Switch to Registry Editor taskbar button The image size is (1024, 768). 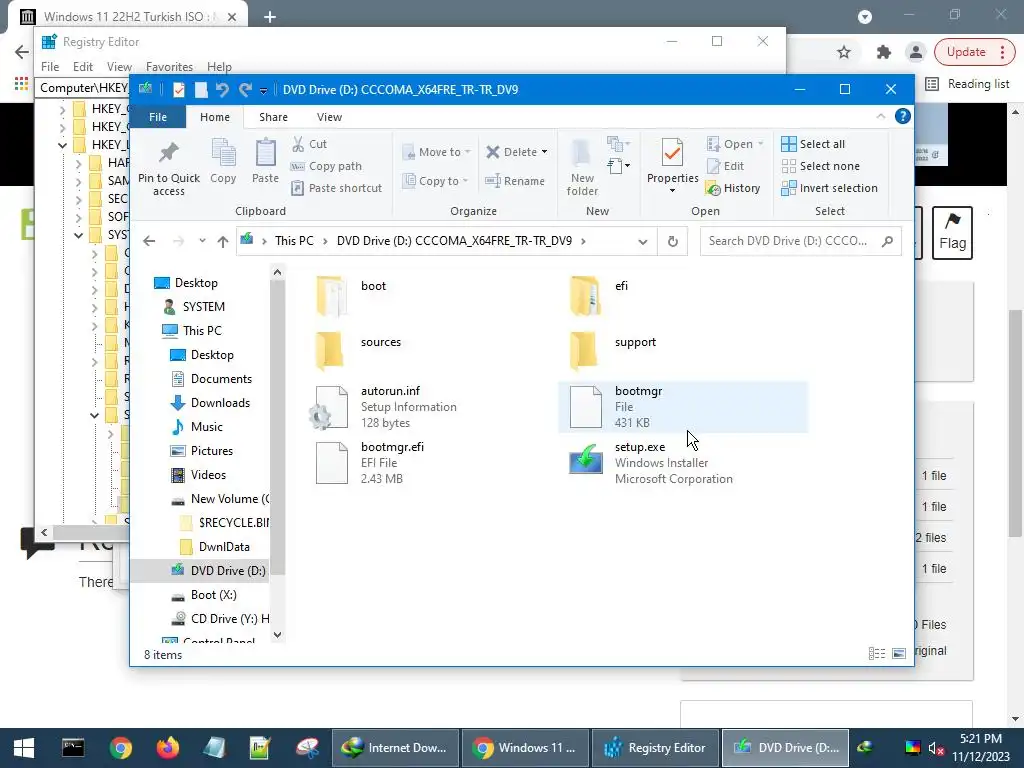coord(655,748)
